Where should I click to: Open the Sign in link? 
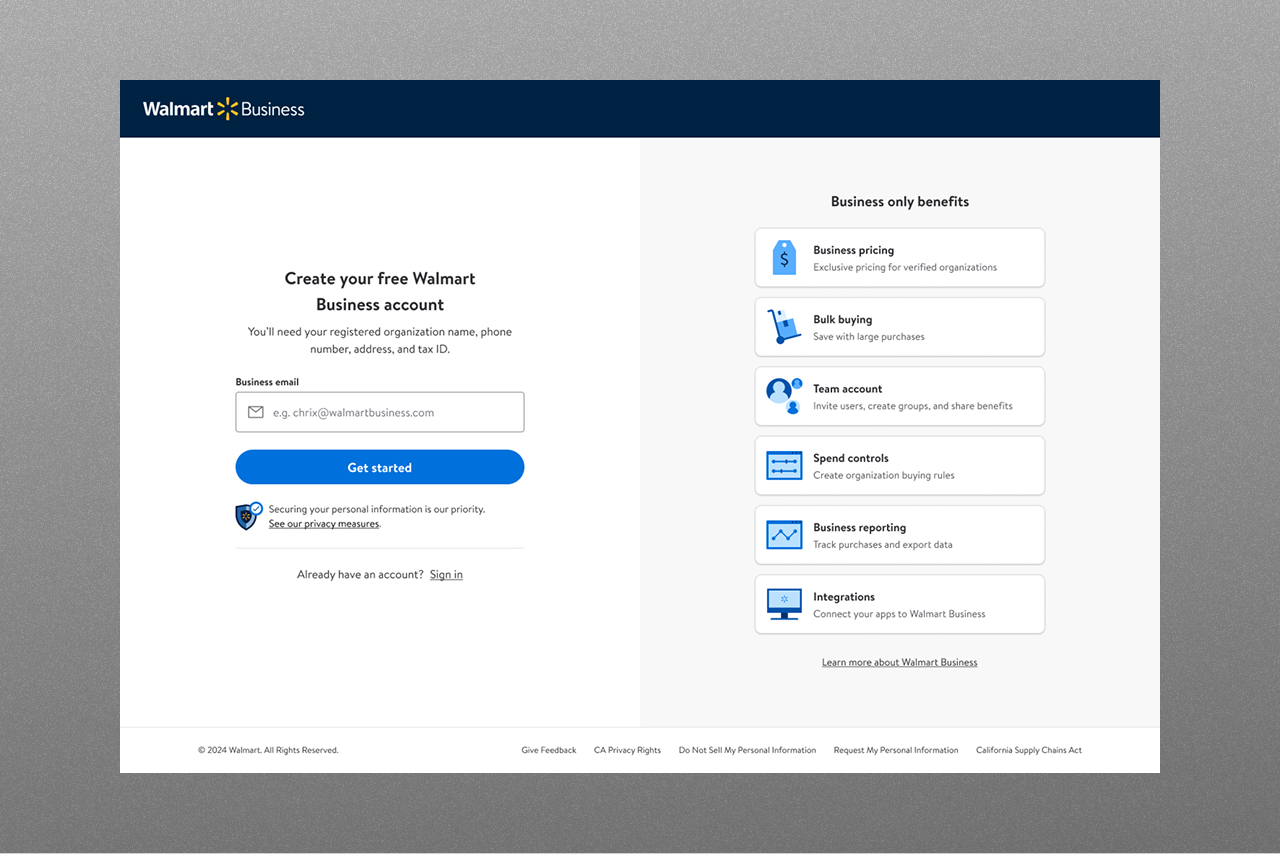point(446,574)
